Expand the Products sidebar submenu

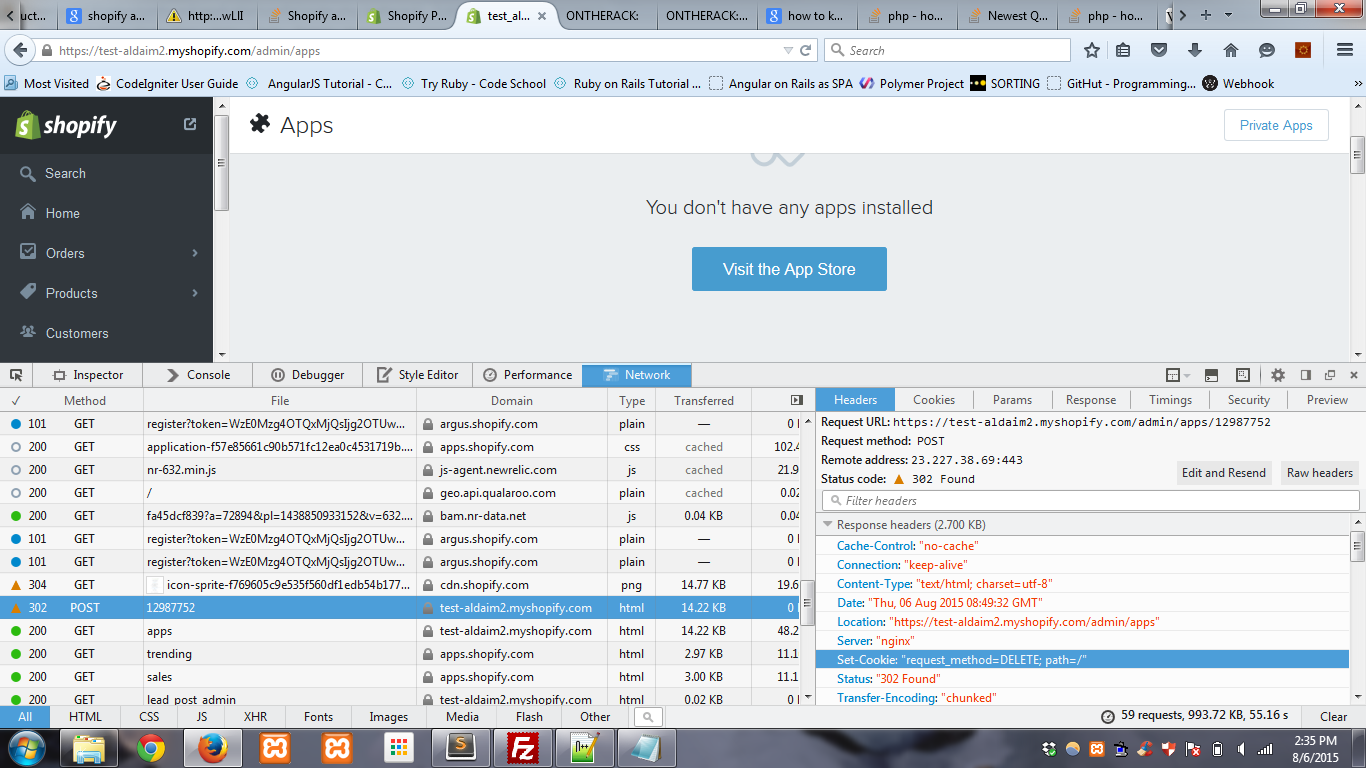[195, 293]
